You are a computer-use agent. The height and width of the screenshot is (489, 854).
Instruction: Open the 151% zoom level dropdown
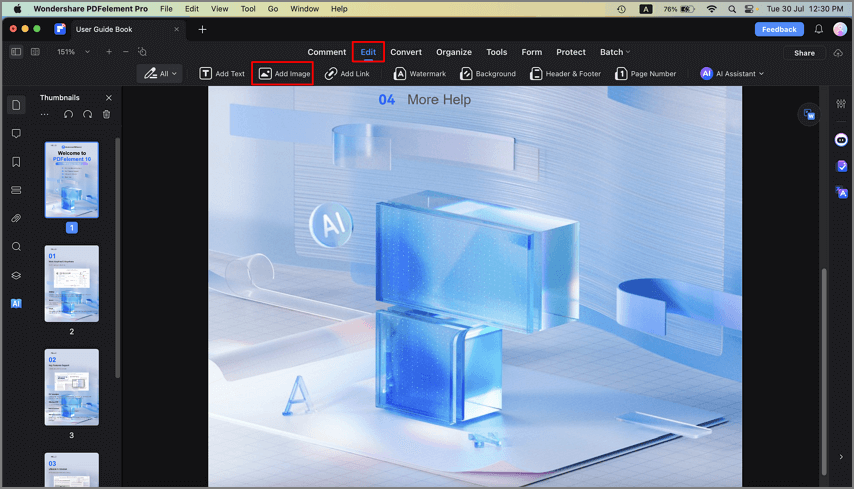(x=74, y=52)
